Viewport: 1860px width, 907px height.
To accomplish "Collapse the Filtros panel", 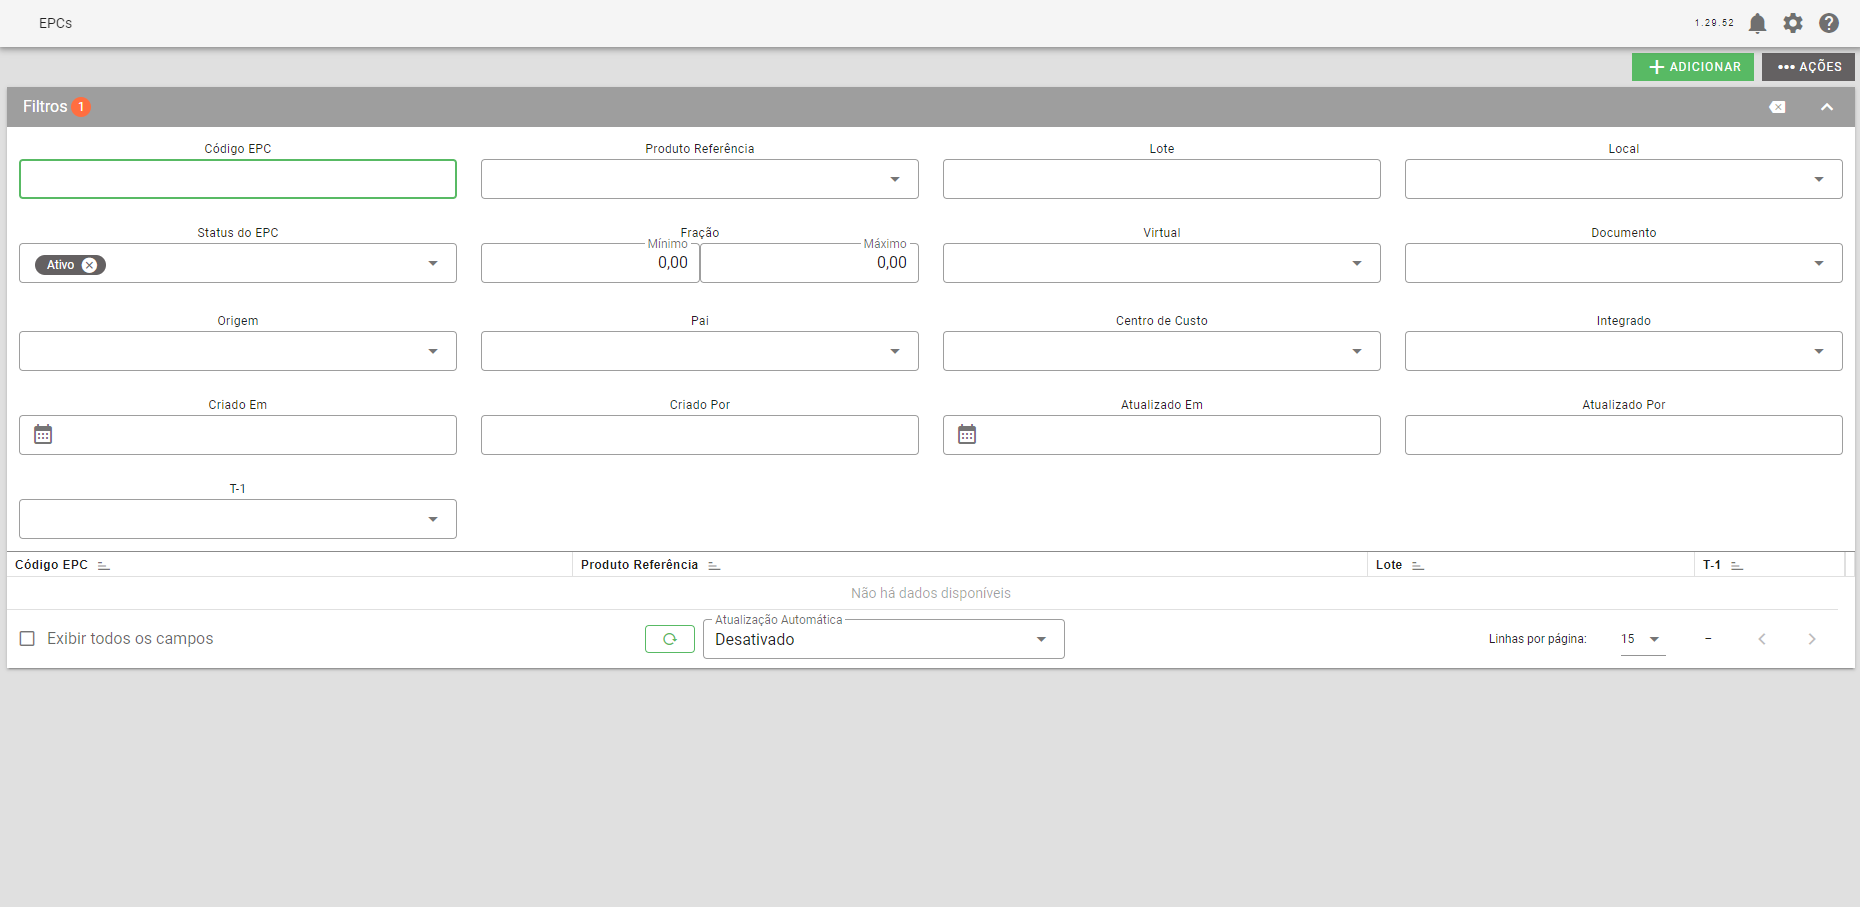I will click(1827, 107).
